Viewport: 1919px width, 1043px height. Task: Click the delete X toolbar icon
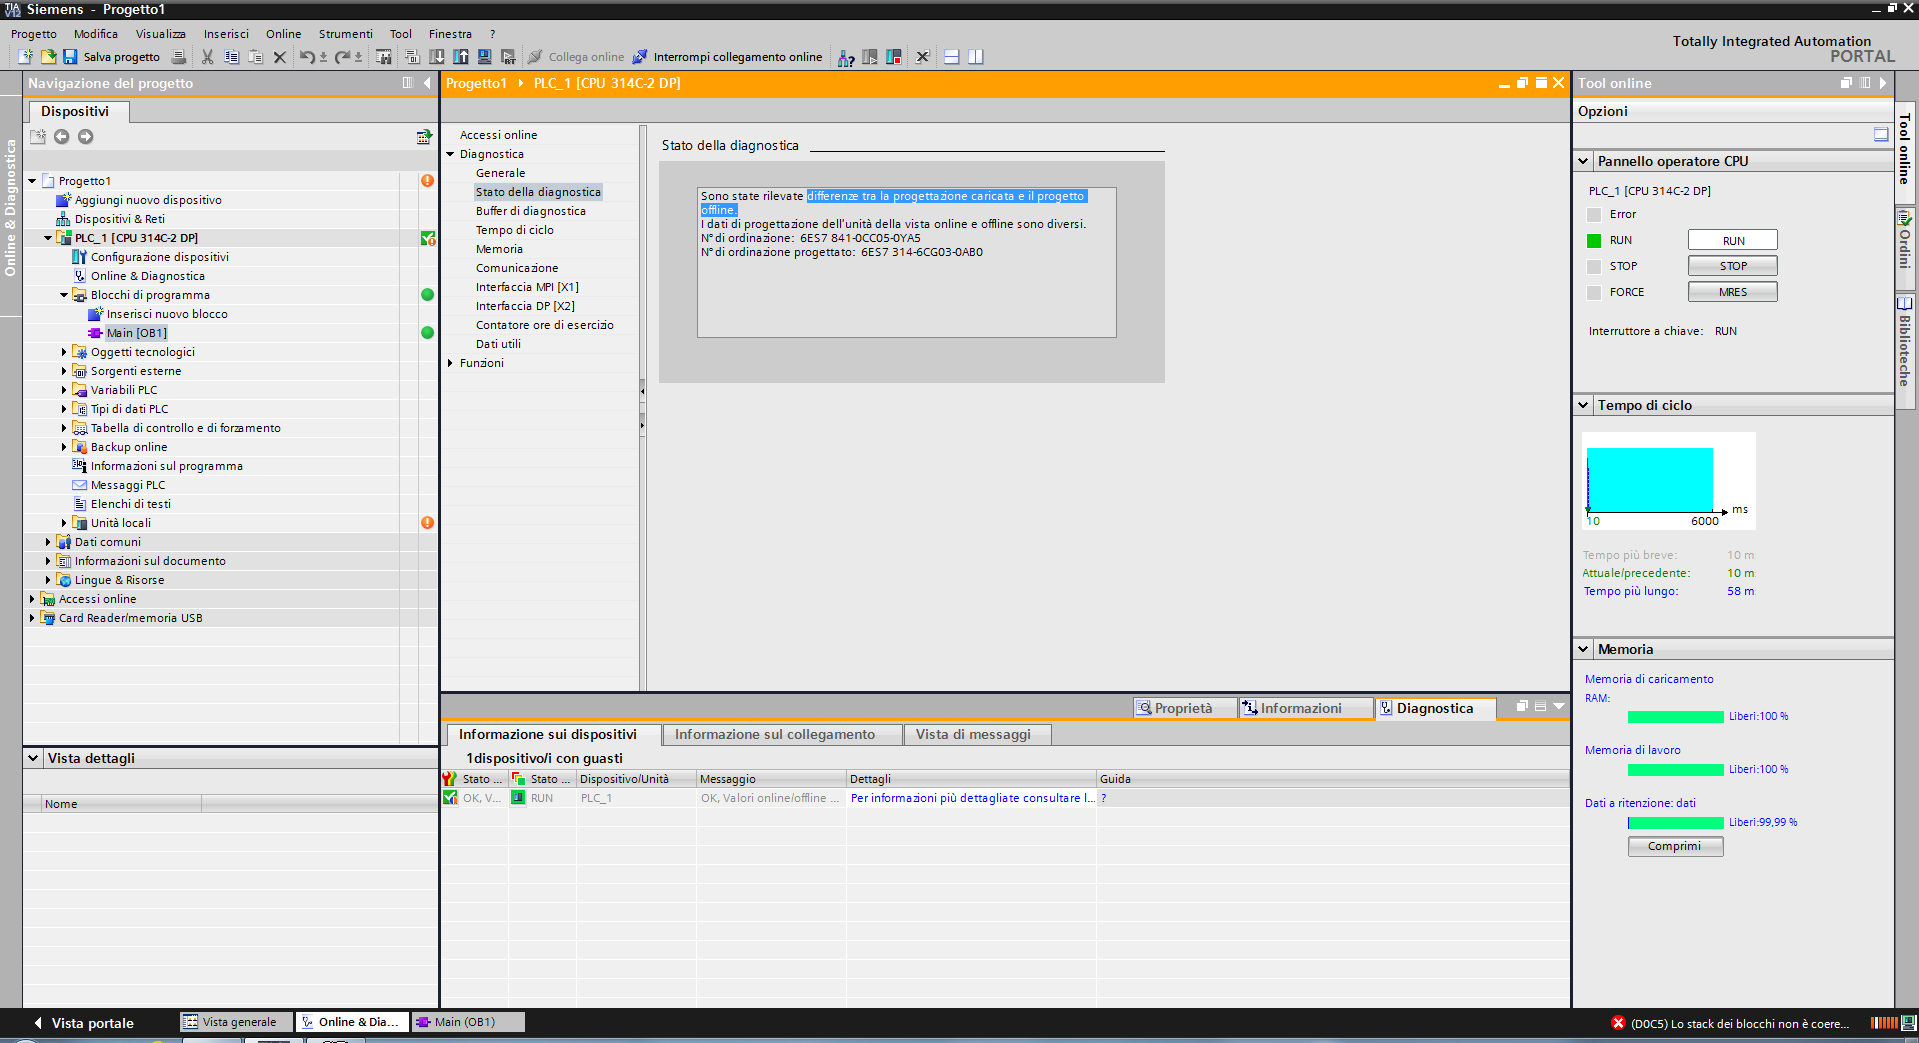[280, 57]
